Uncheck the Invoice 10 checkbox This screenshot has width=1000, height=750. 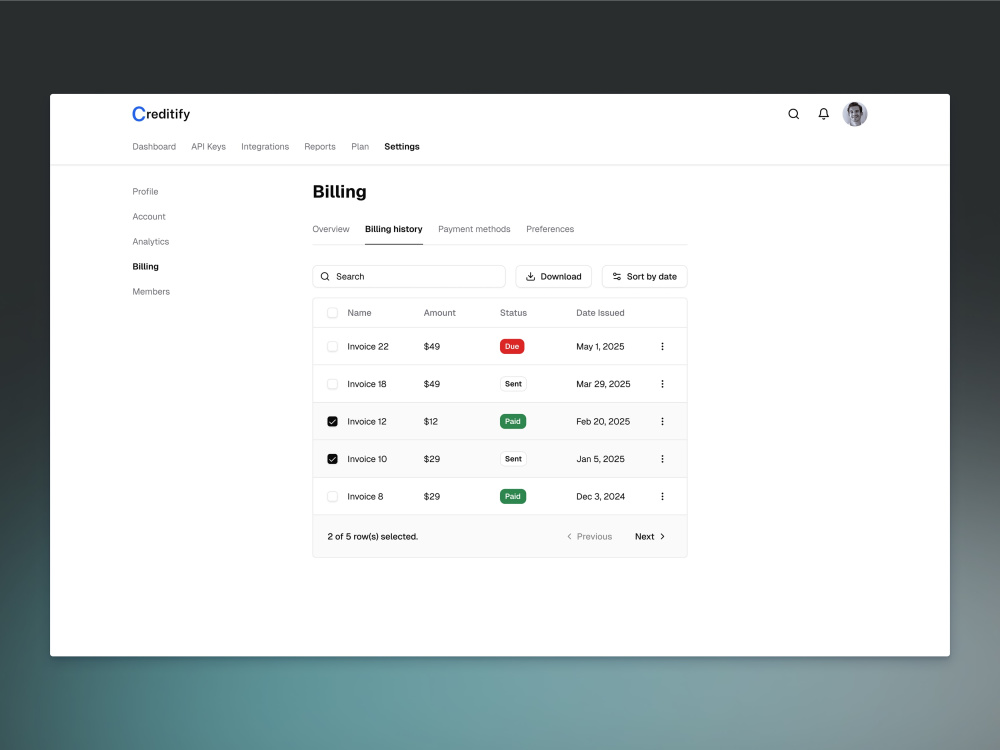point(332,459)
